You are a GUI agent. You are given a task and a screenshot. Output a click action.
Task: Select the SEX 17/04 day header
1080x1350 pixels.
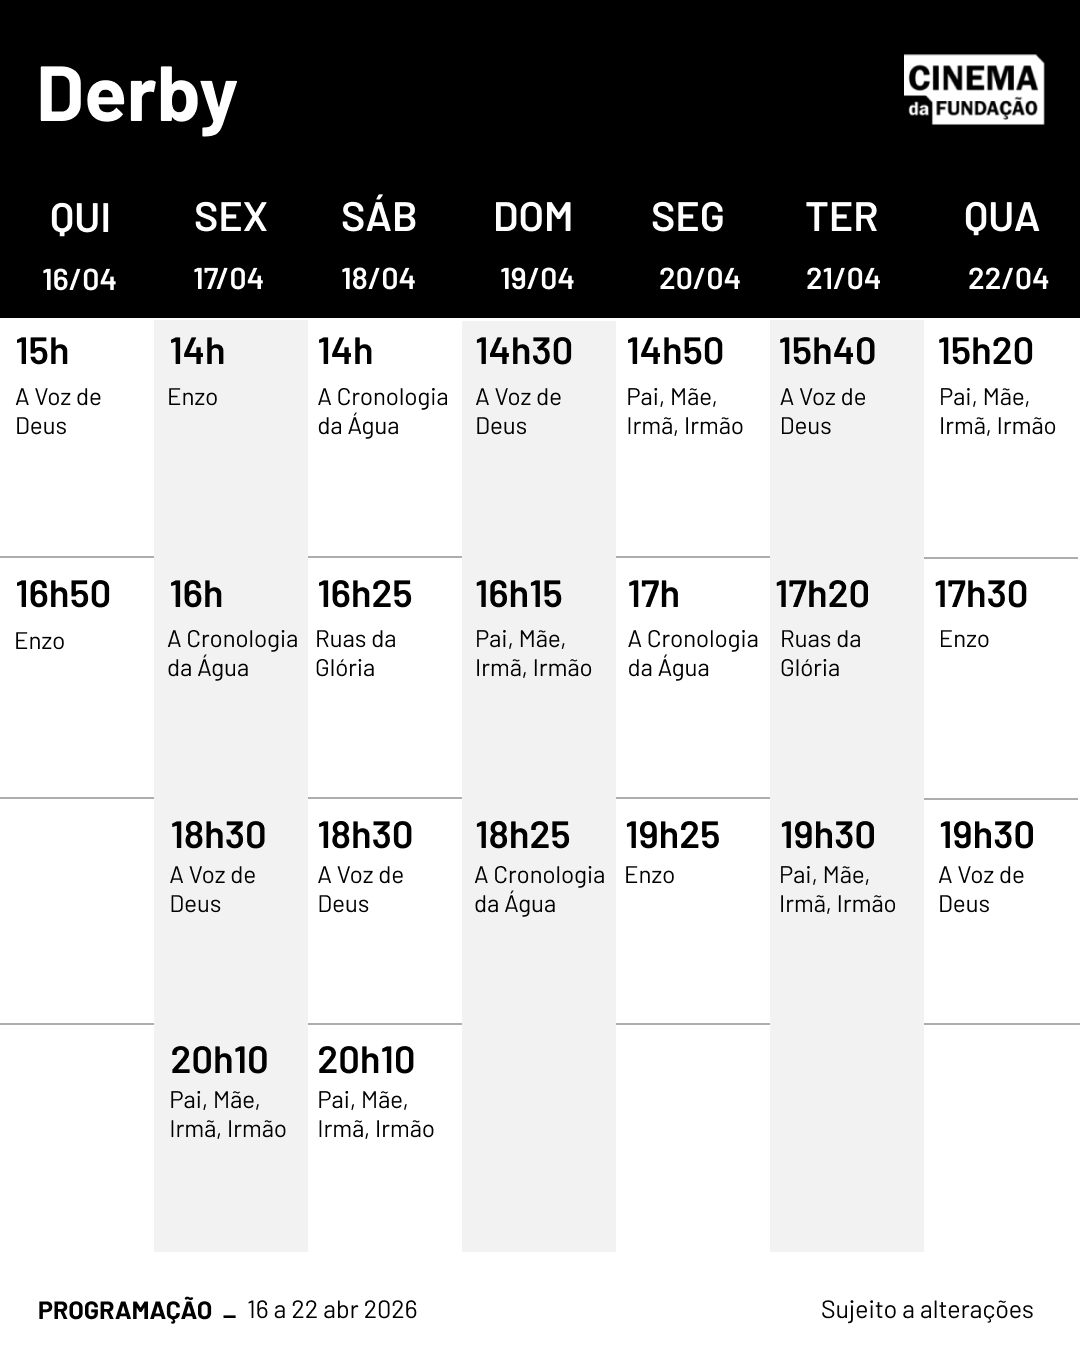pos(230,244)
